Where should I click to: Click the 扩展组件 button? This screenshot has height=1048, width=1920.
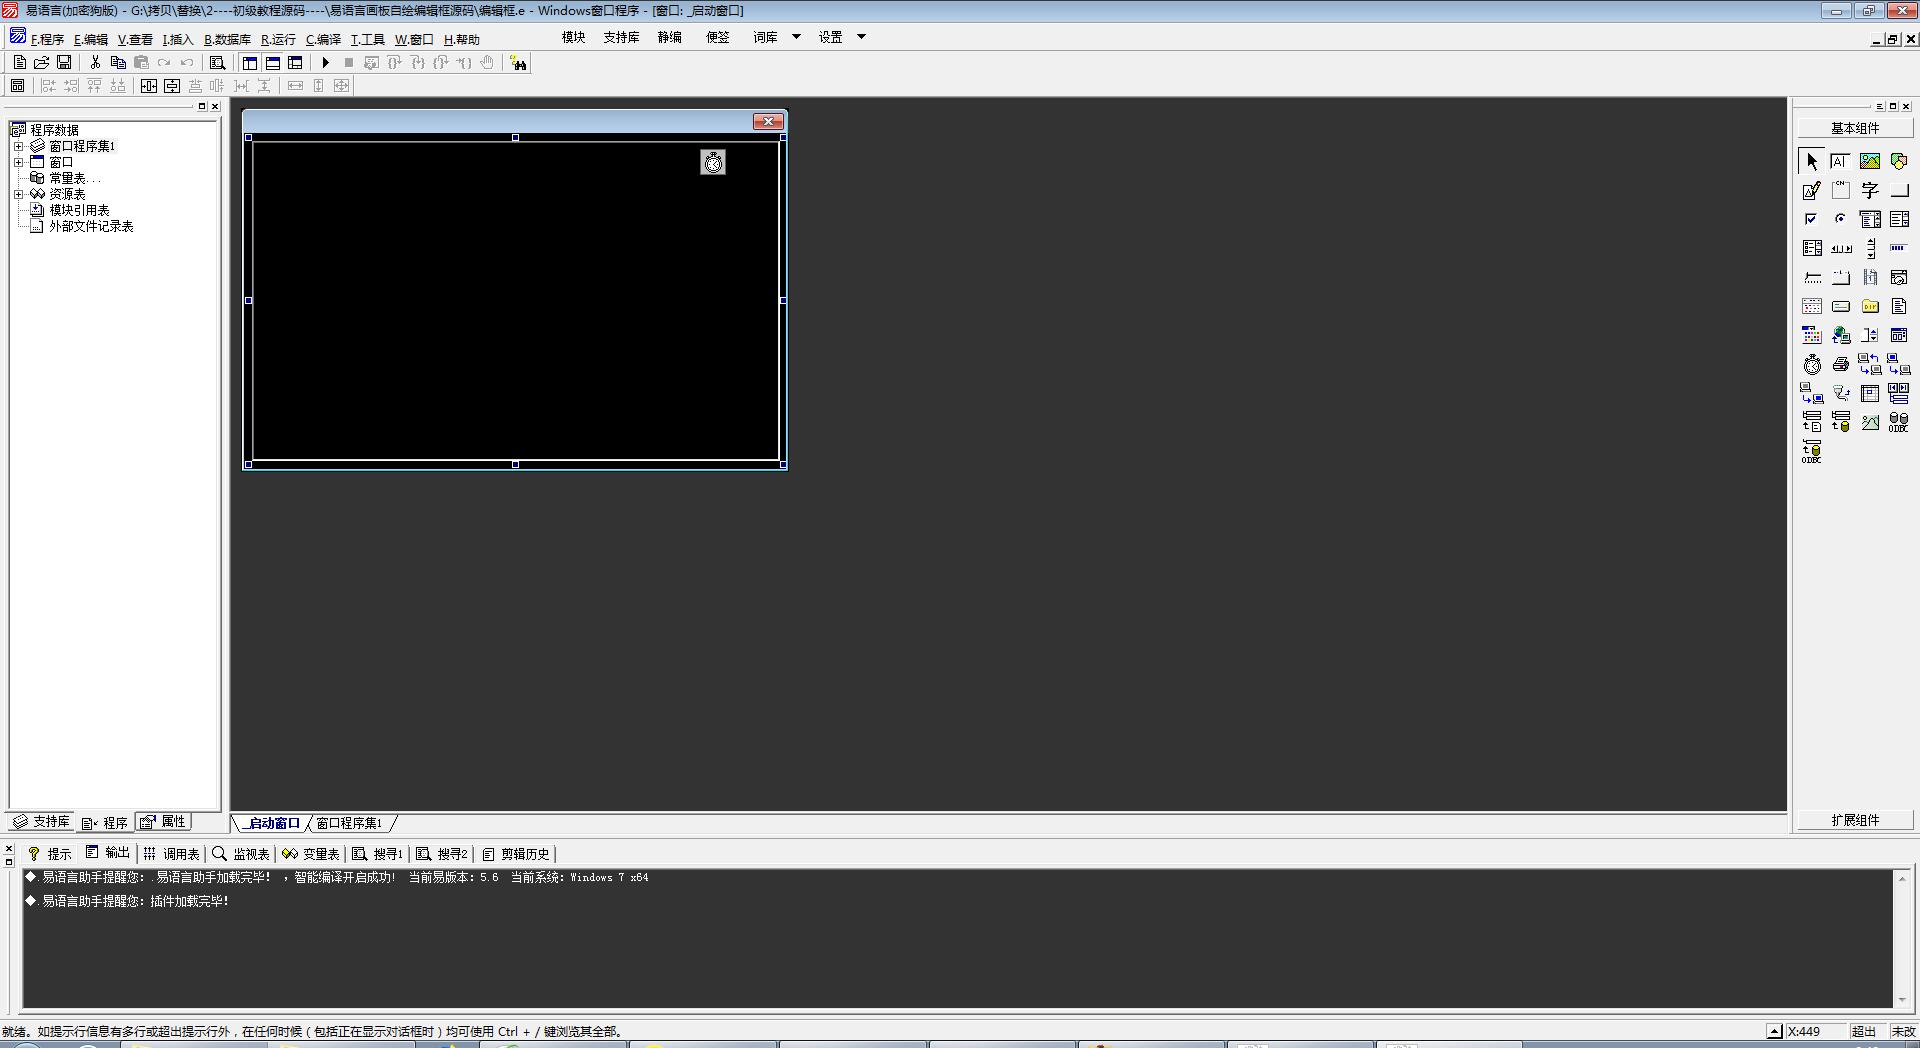coord(1855,820)
